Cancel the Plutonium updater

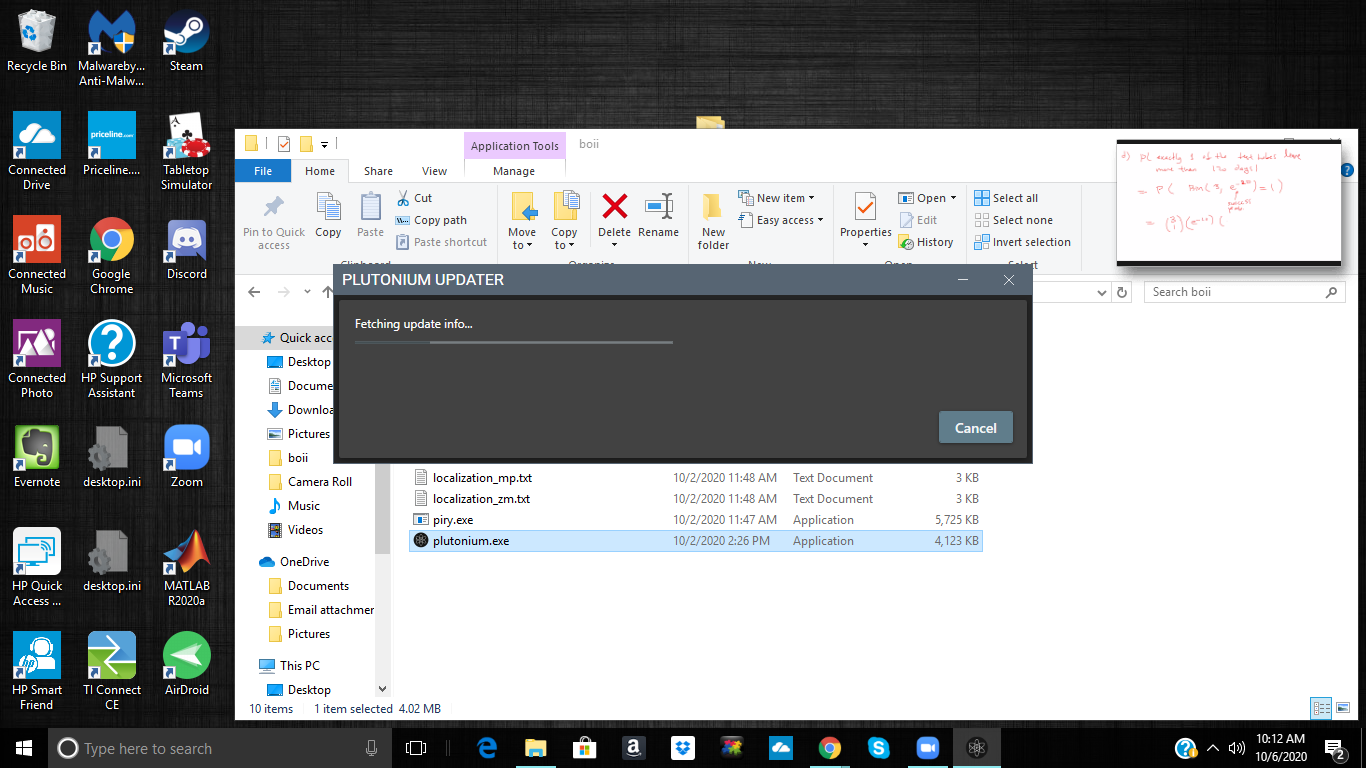(976, 428)
